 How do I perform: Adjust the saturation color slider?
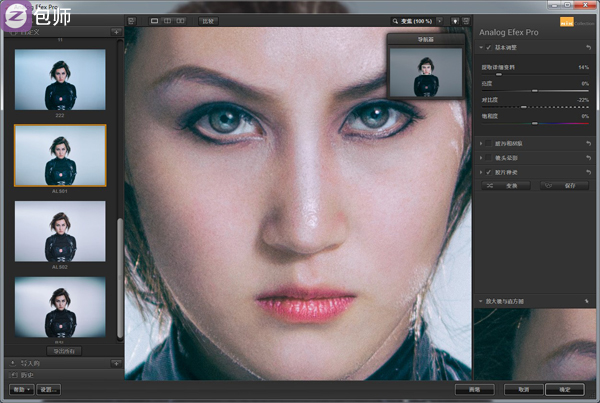click(x=535, y=123)
